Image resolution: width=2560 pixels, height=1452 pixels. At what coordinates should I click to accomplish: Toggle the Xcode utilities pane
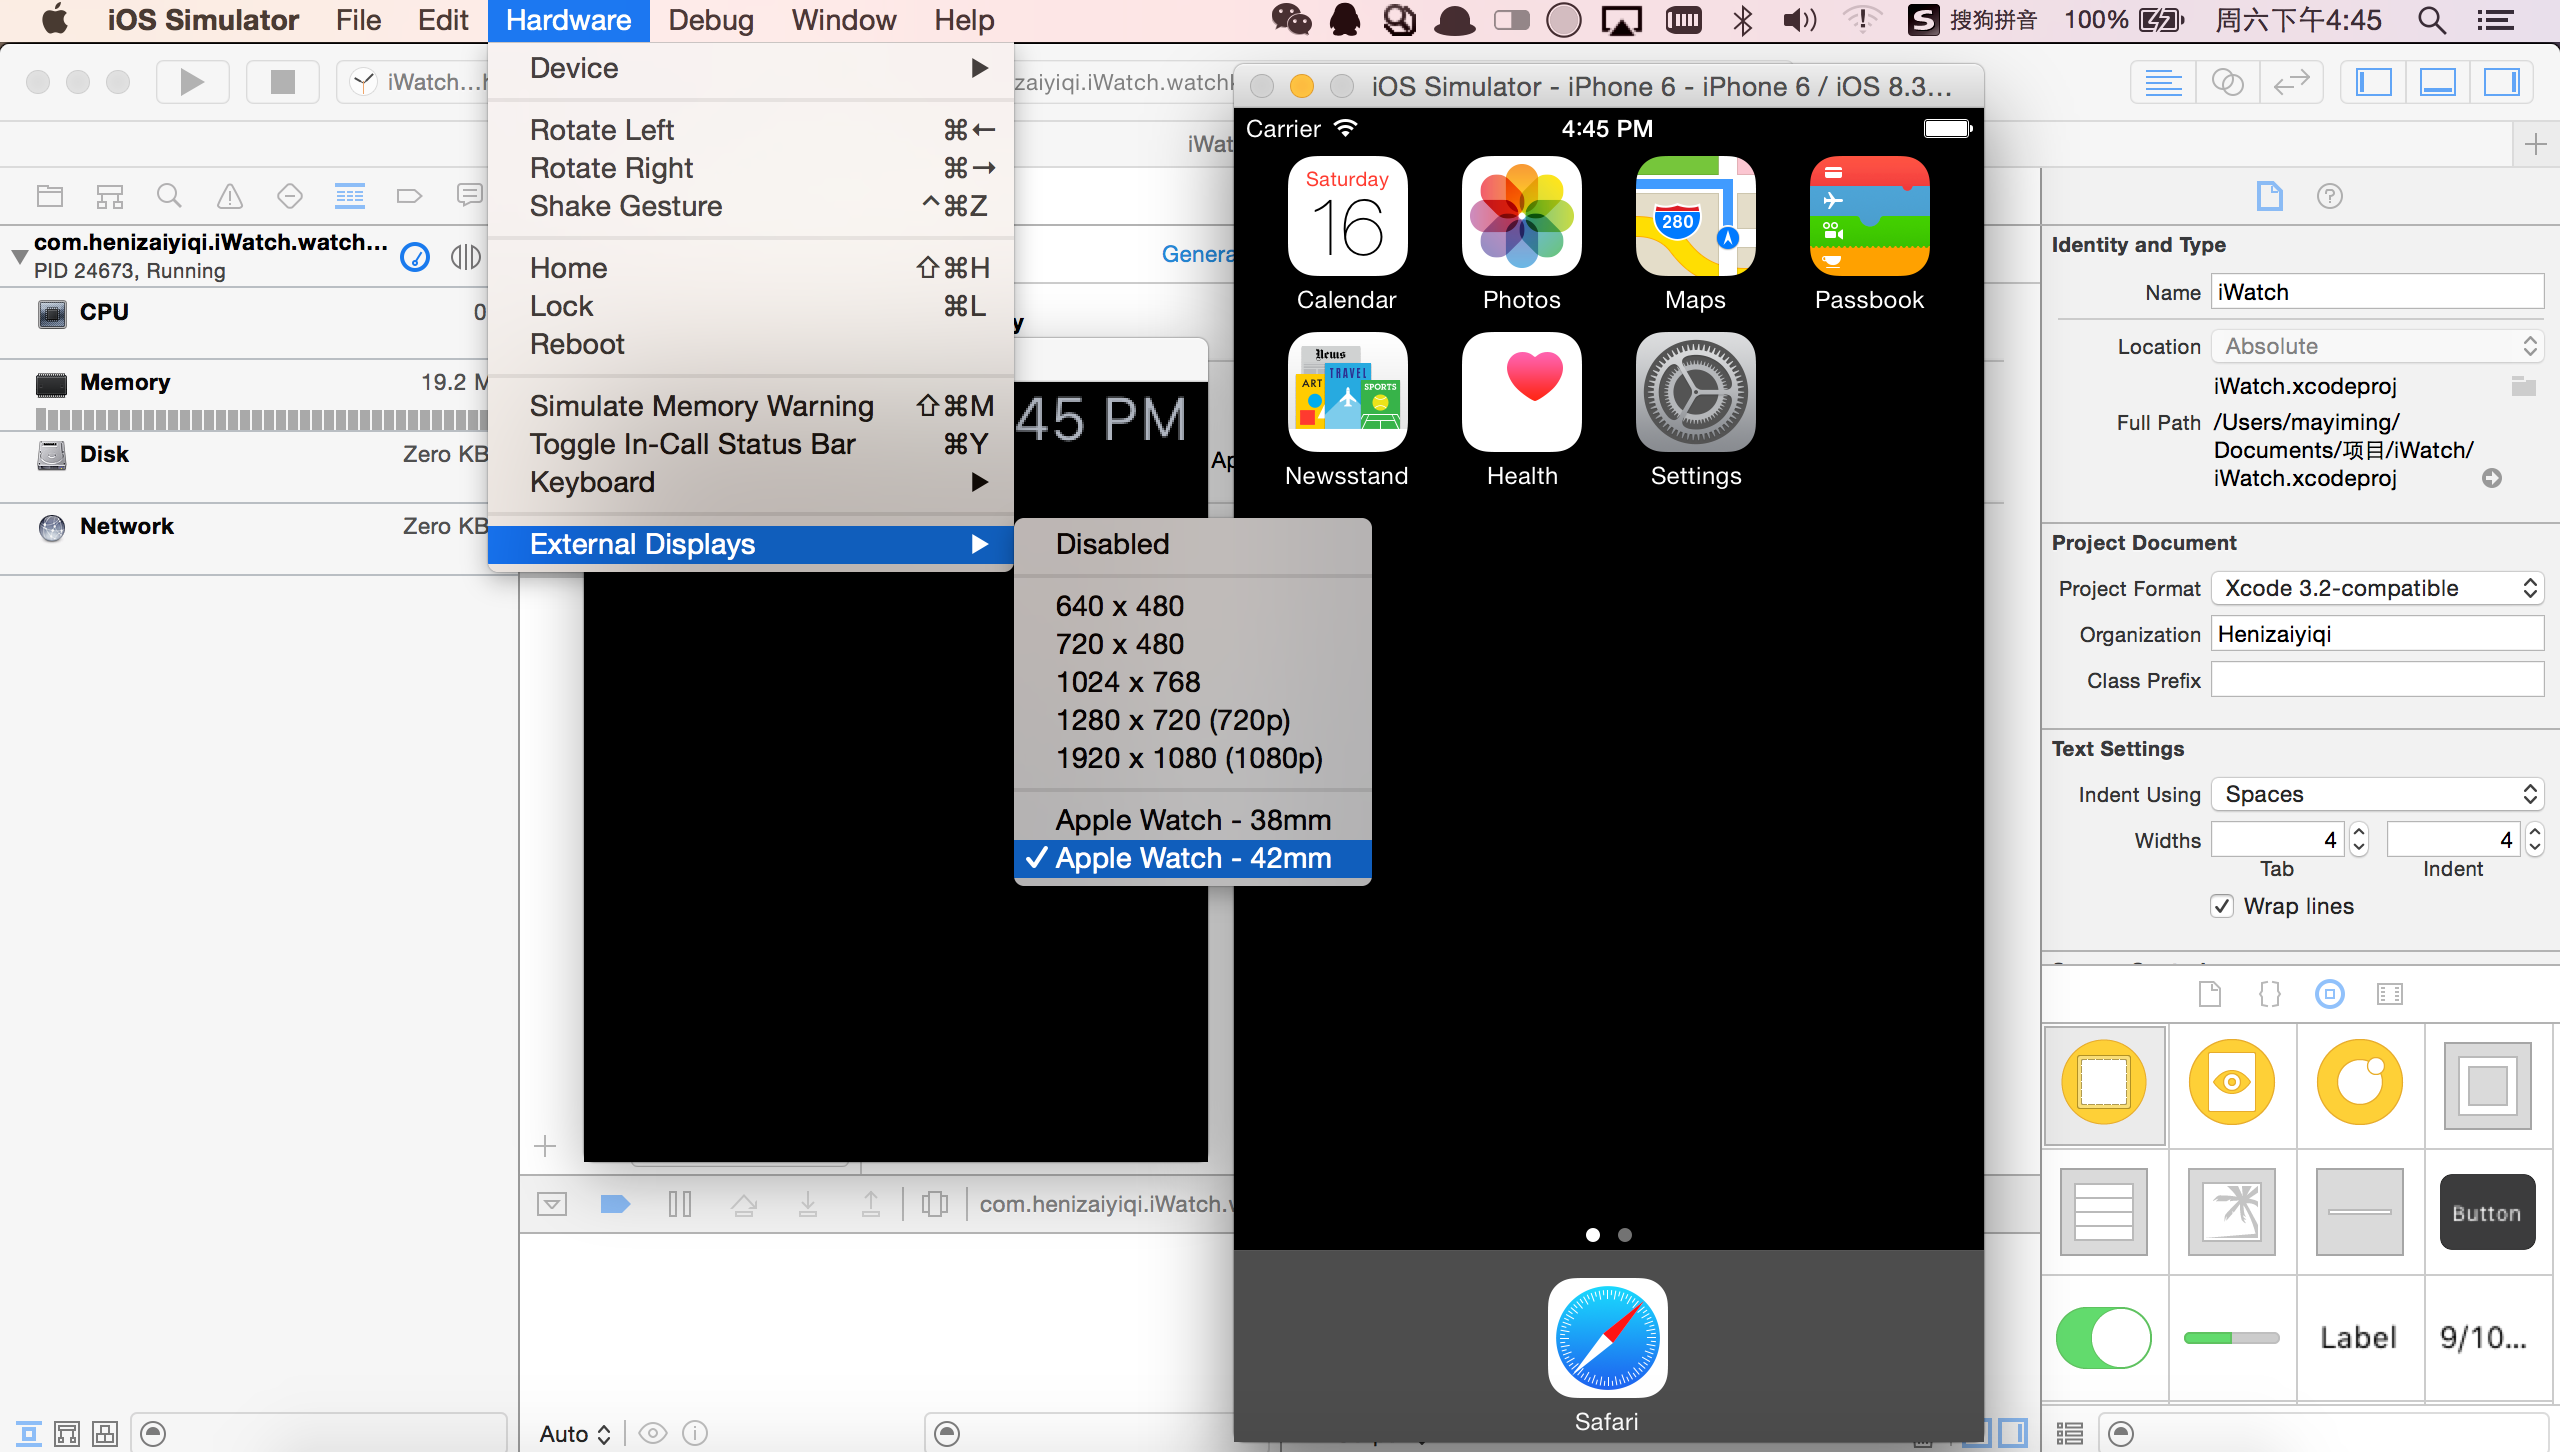click(x=2502, y=82)
